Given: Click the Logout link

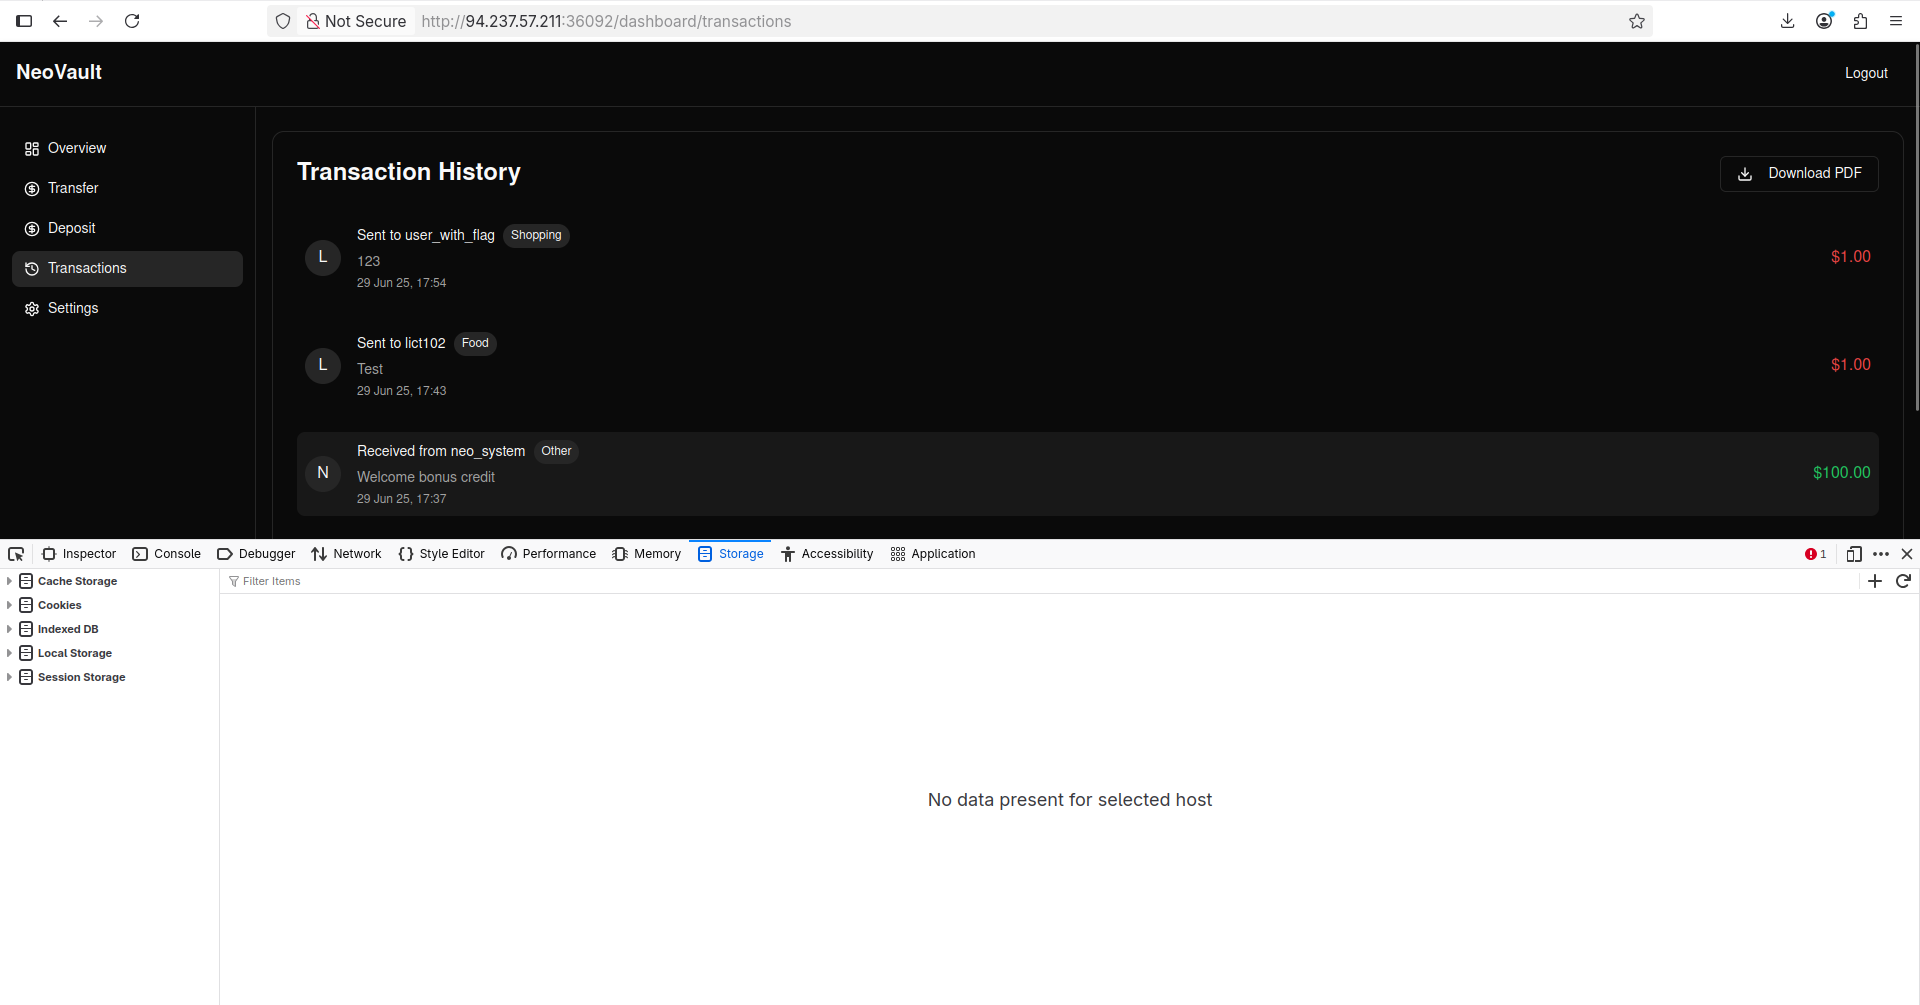Looking at the screenshot, I should 1866,73.
